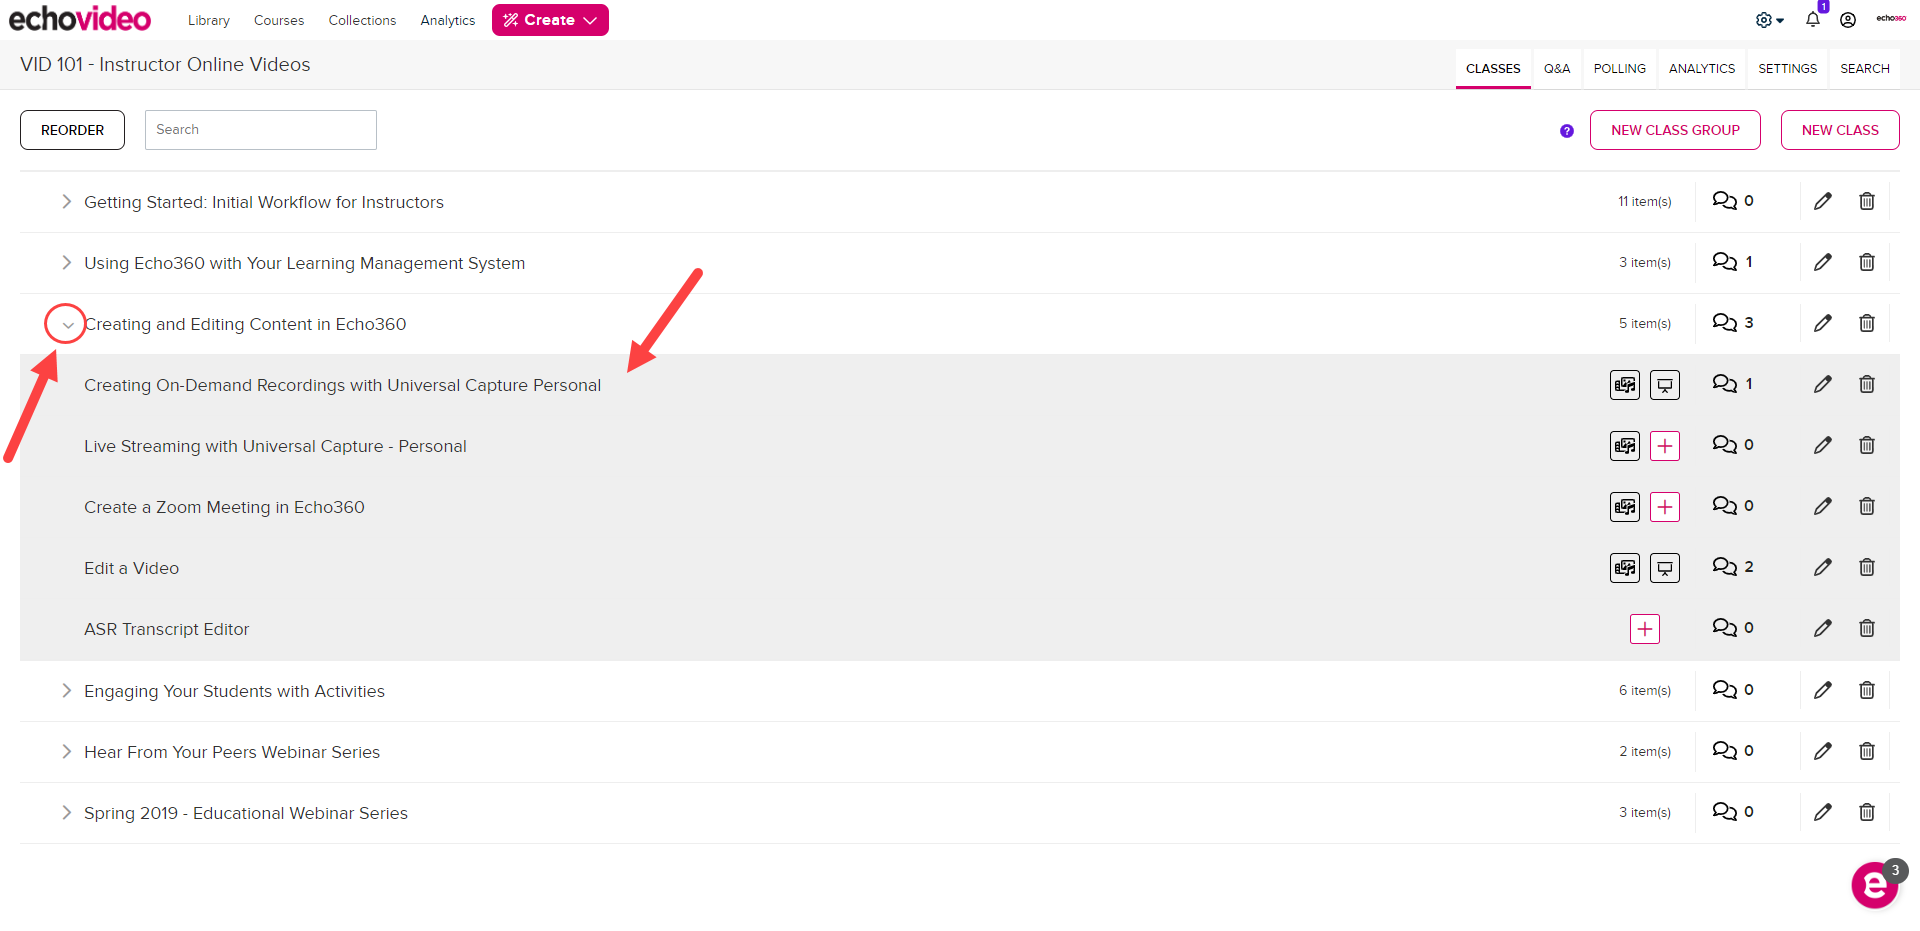
Task: Open the Edit a Video class
Action: [x=131, y=568]
